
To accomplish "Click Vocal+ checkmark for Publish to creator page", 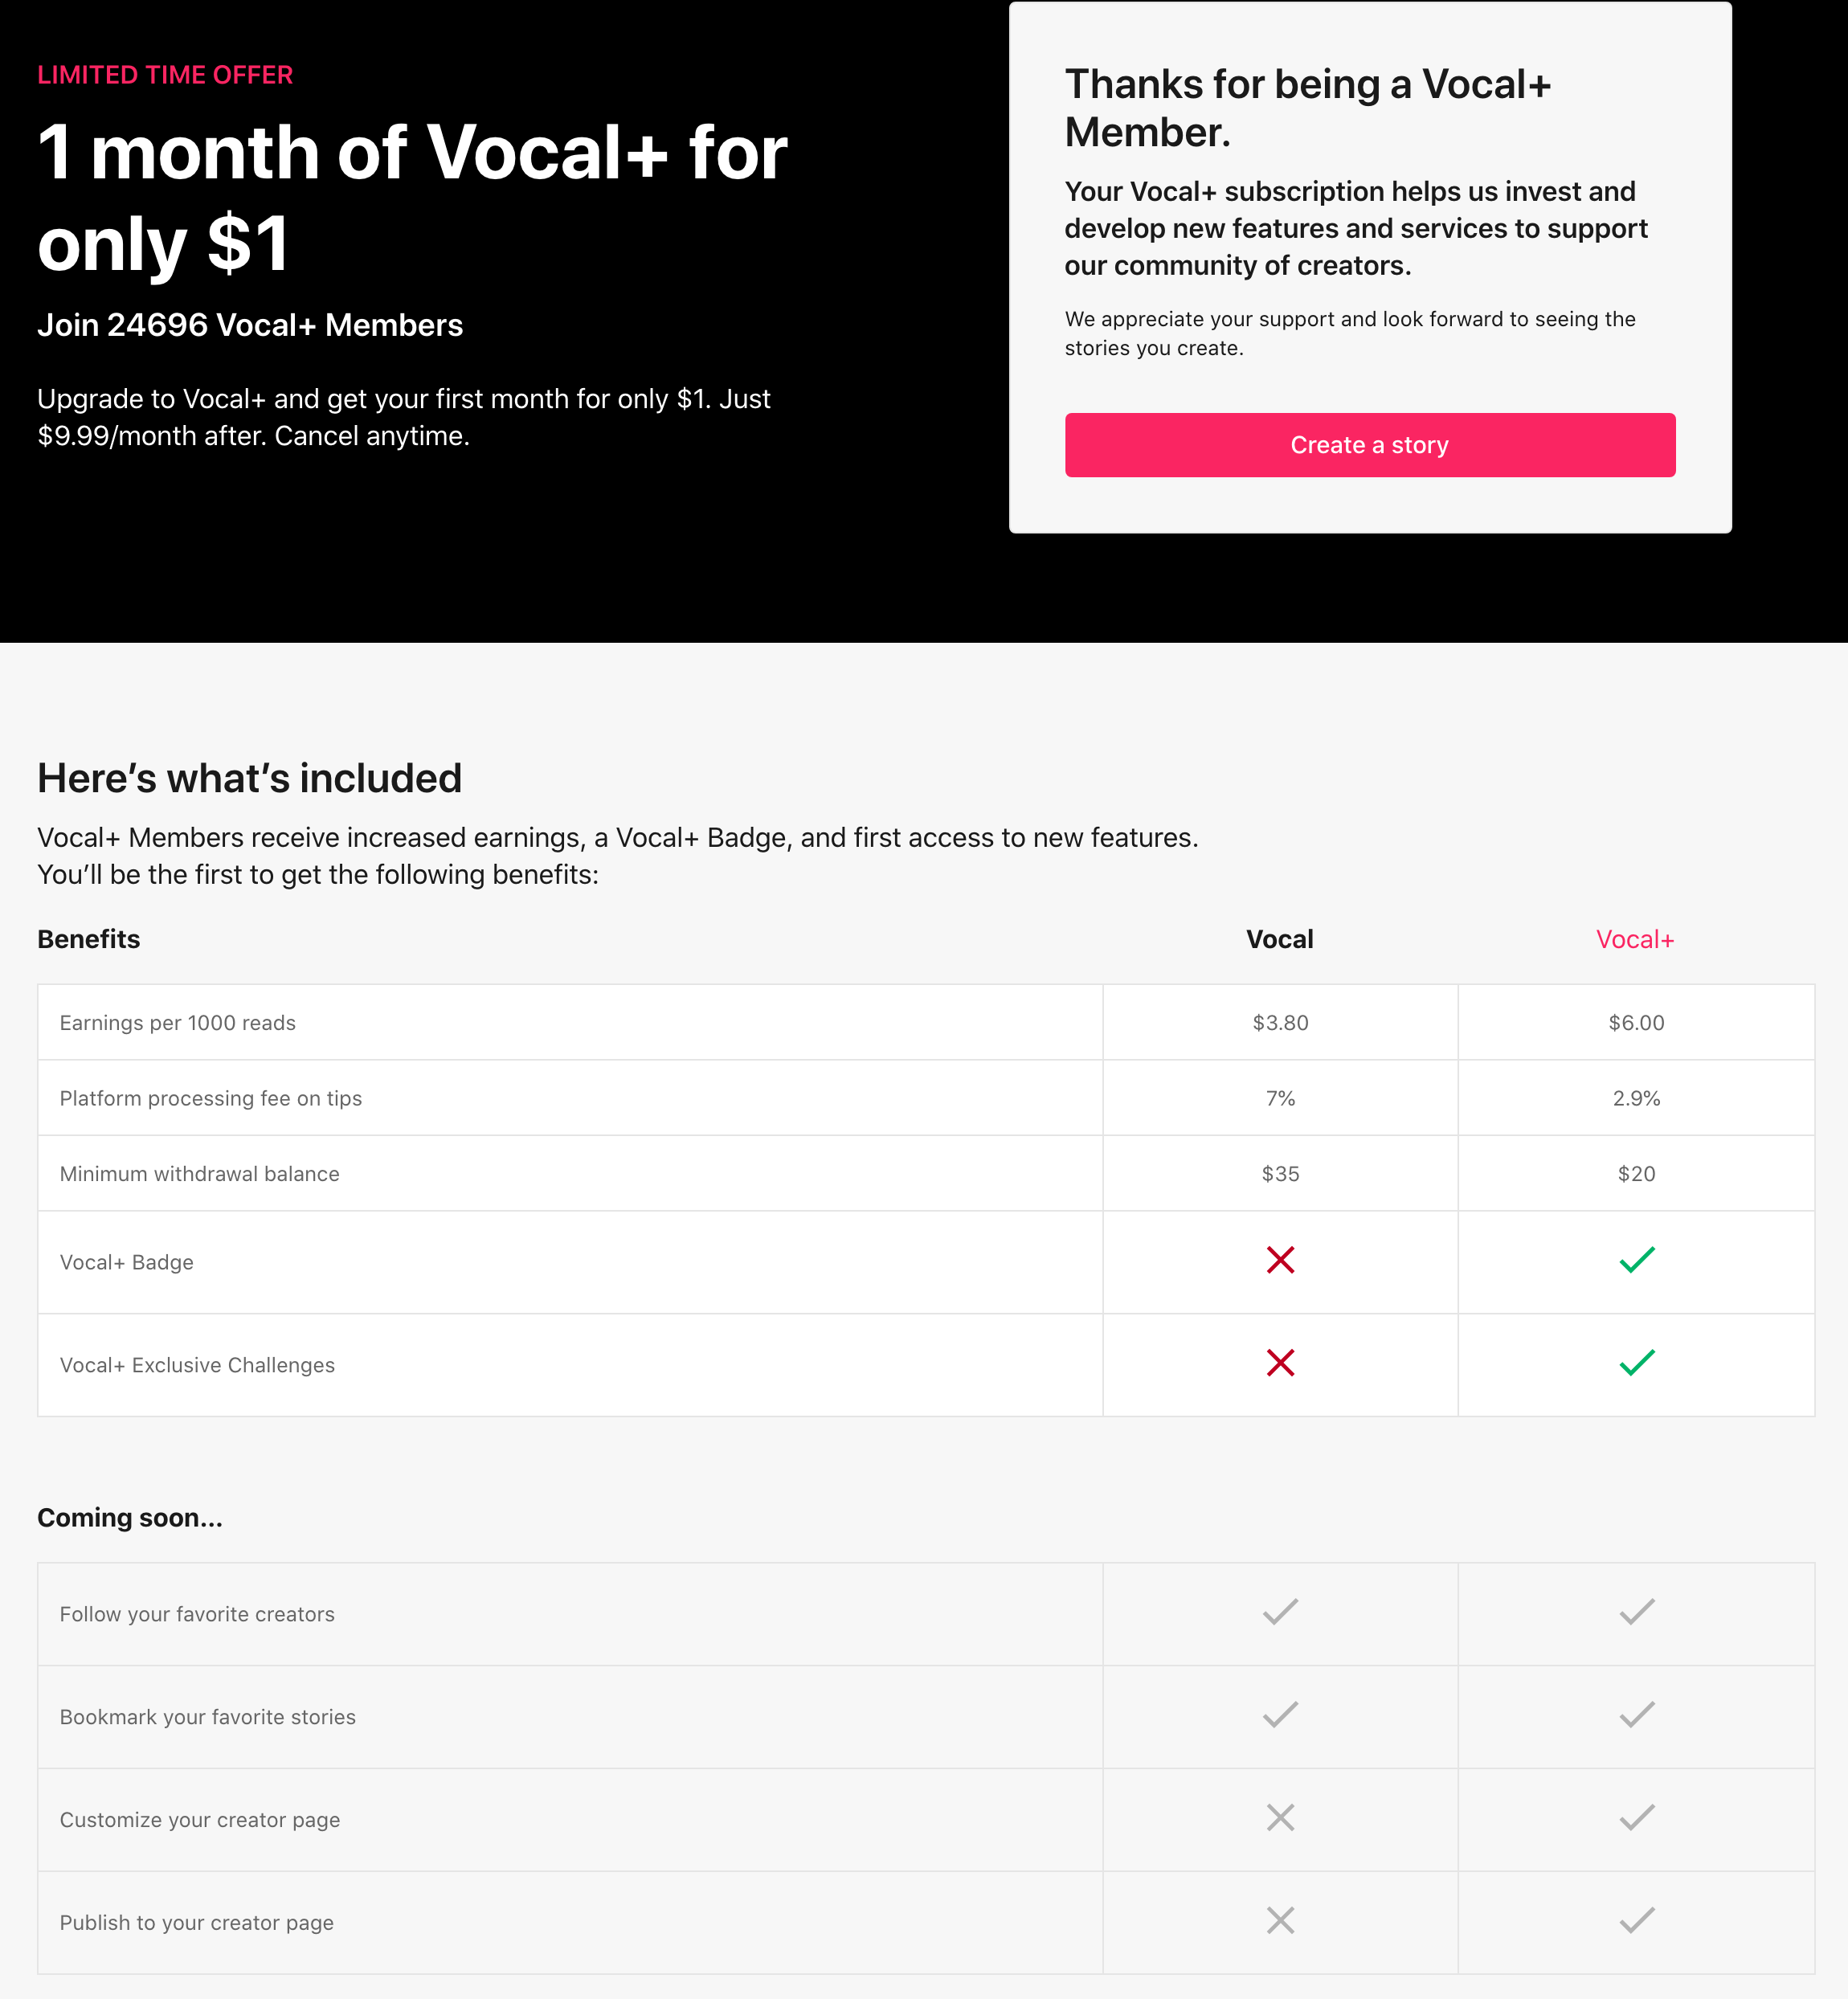I will click(1636, 1921).
